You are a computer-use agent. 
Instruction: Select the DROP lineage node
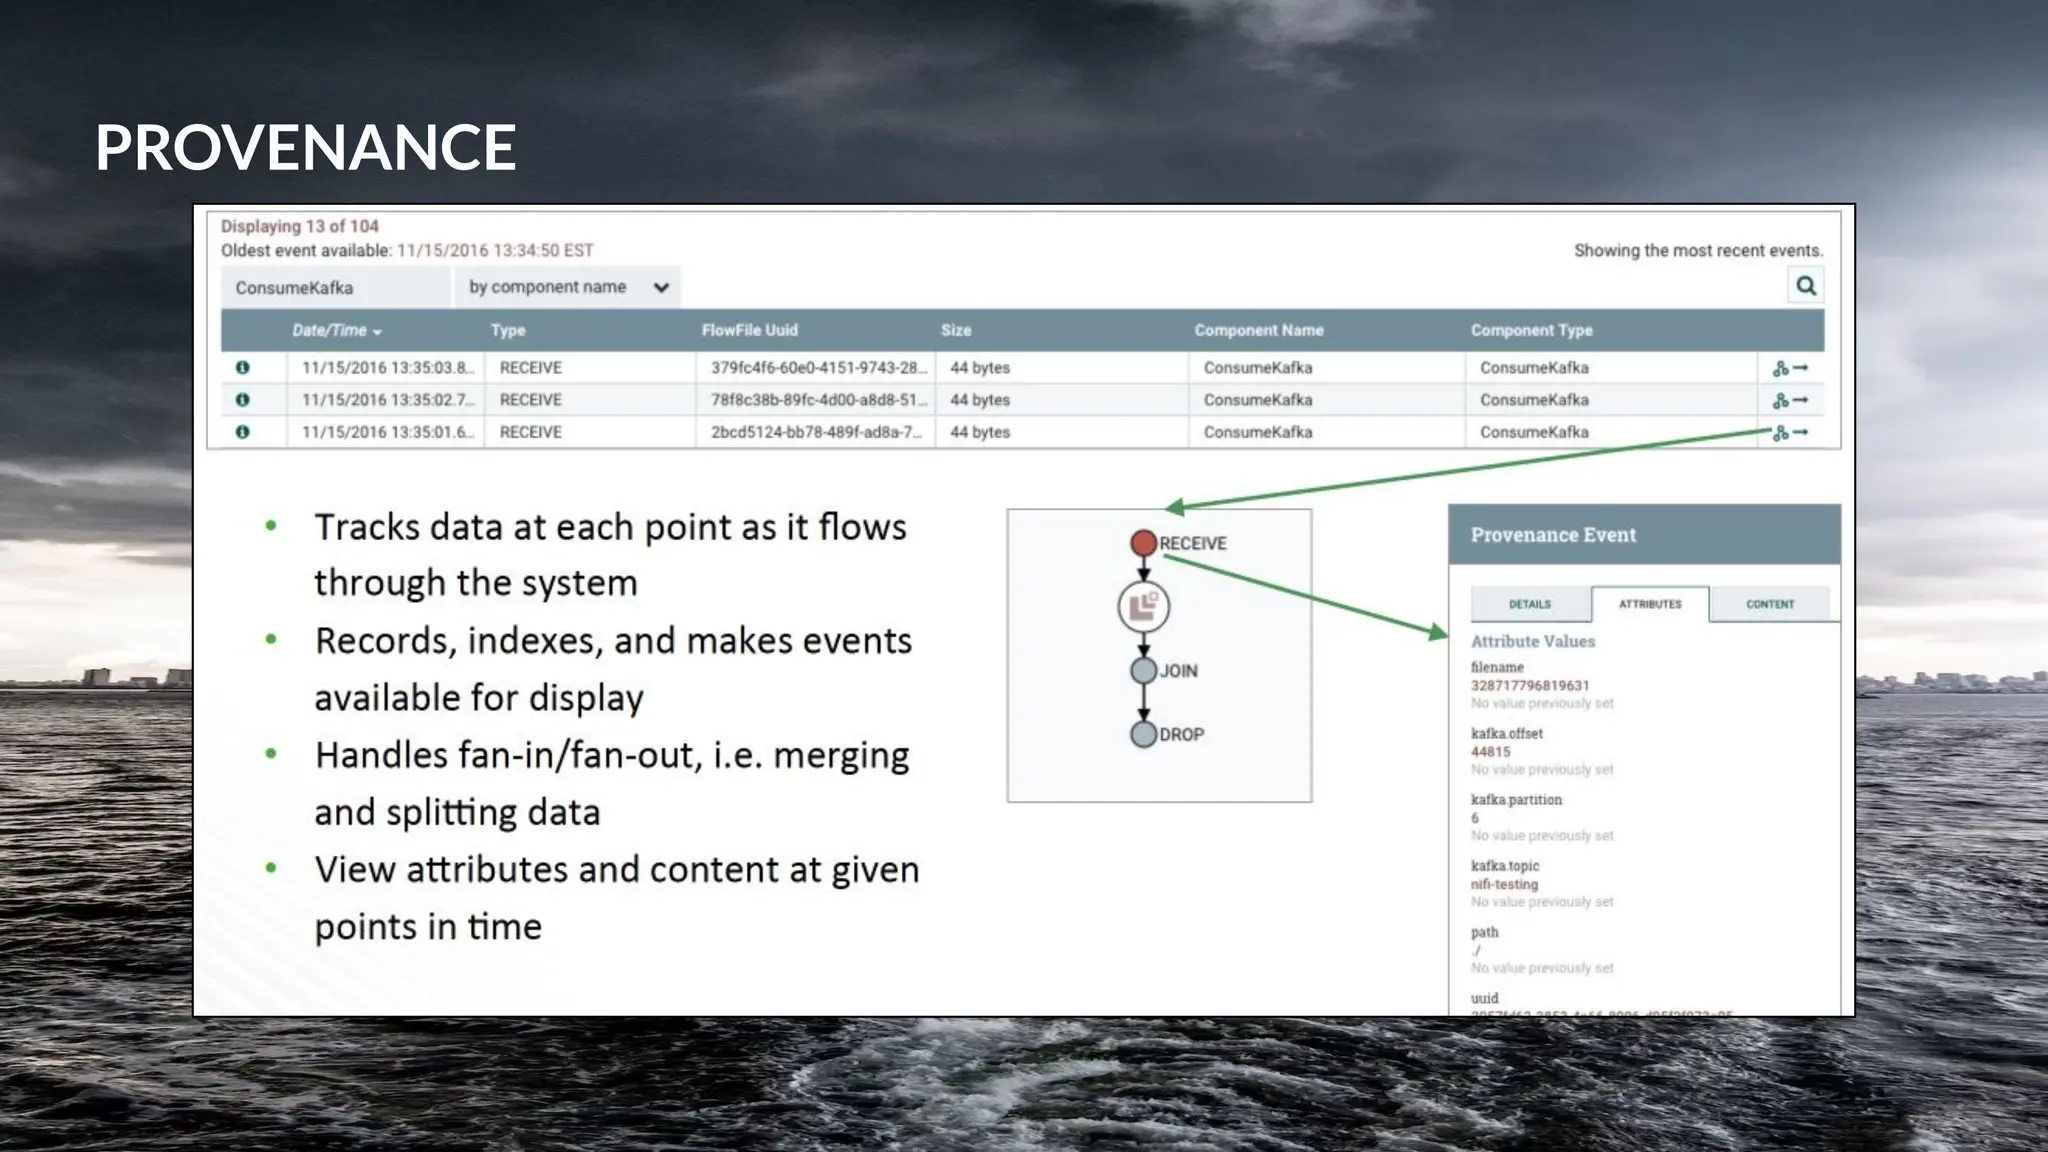(1143, 734)
